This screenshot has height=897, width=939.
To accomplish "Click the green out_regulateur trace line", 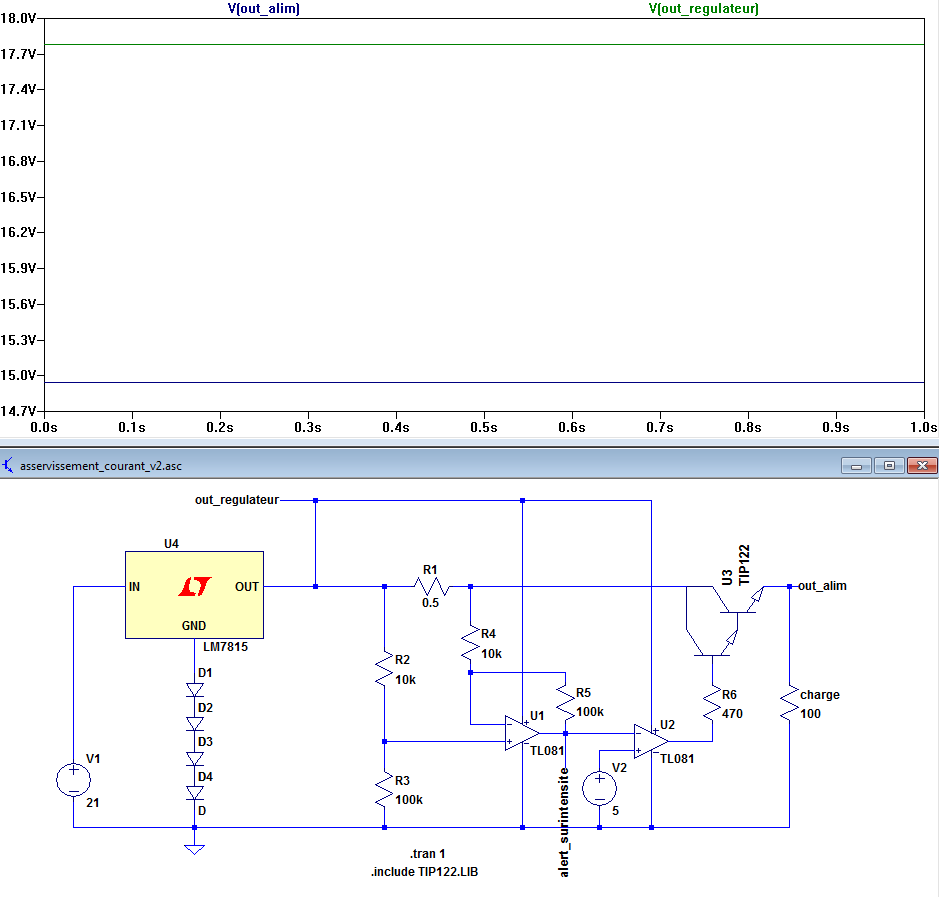I will pyautogui.click(x=484, y=44).
